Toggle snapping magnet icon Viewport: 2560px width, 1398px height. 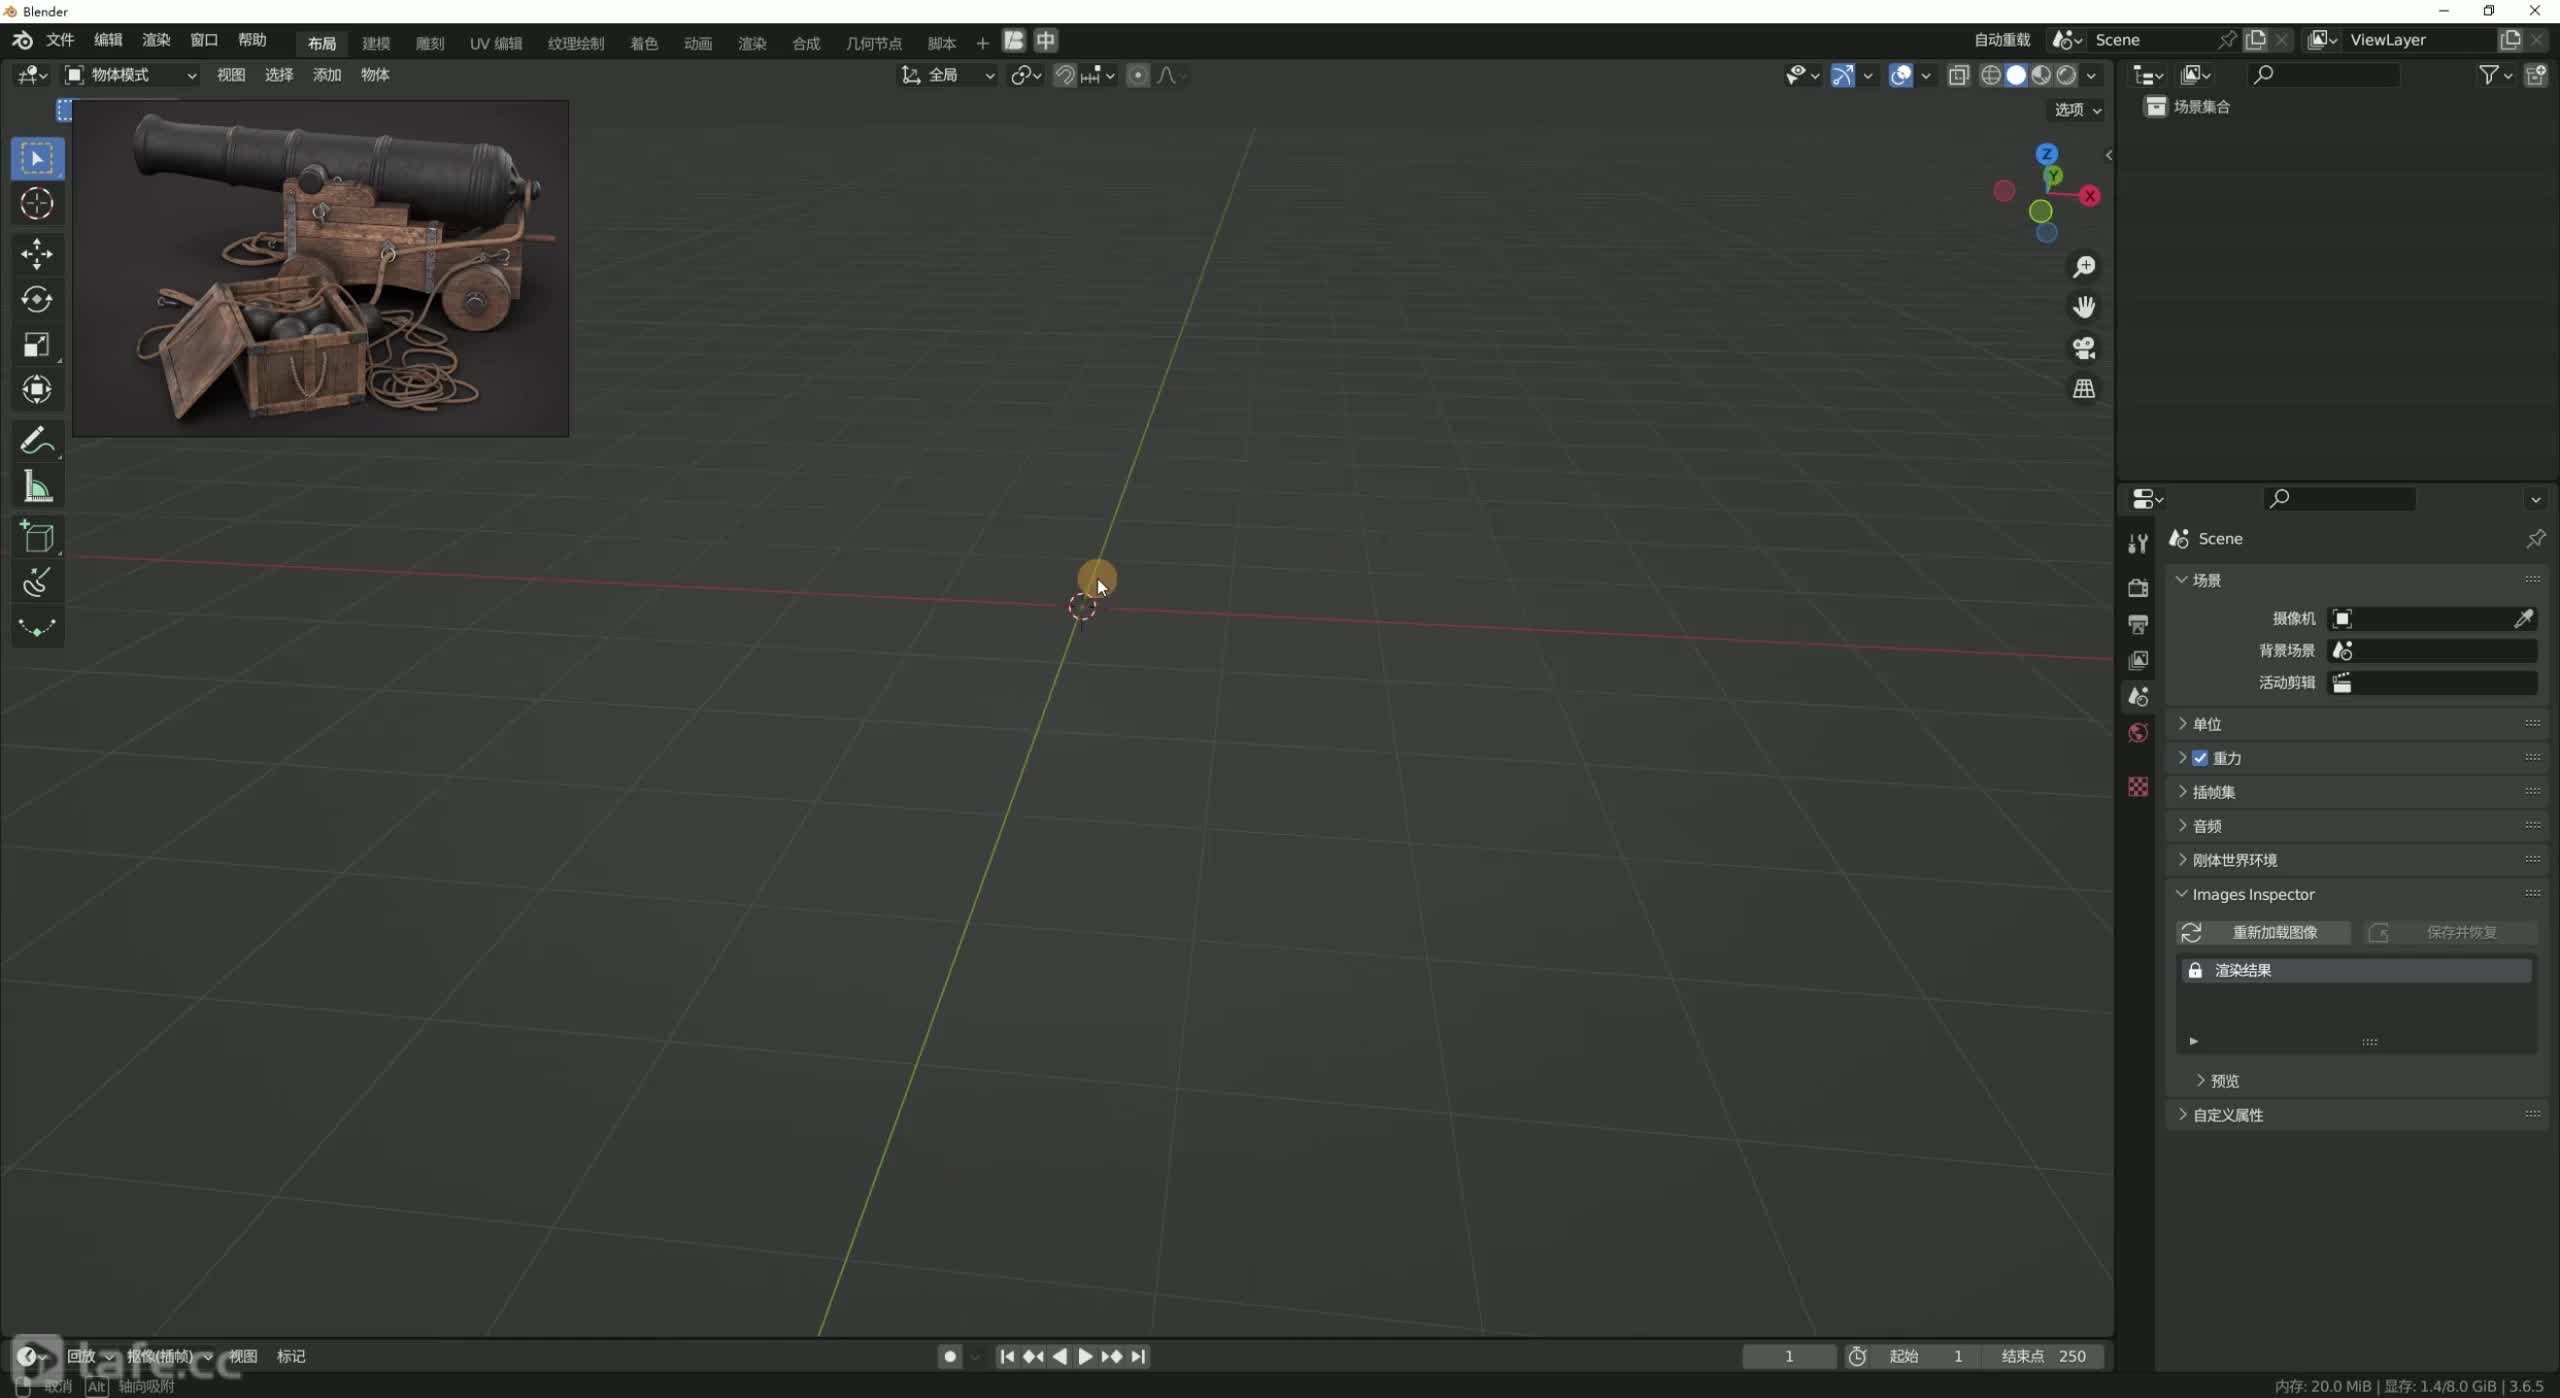coord(1065,75)
